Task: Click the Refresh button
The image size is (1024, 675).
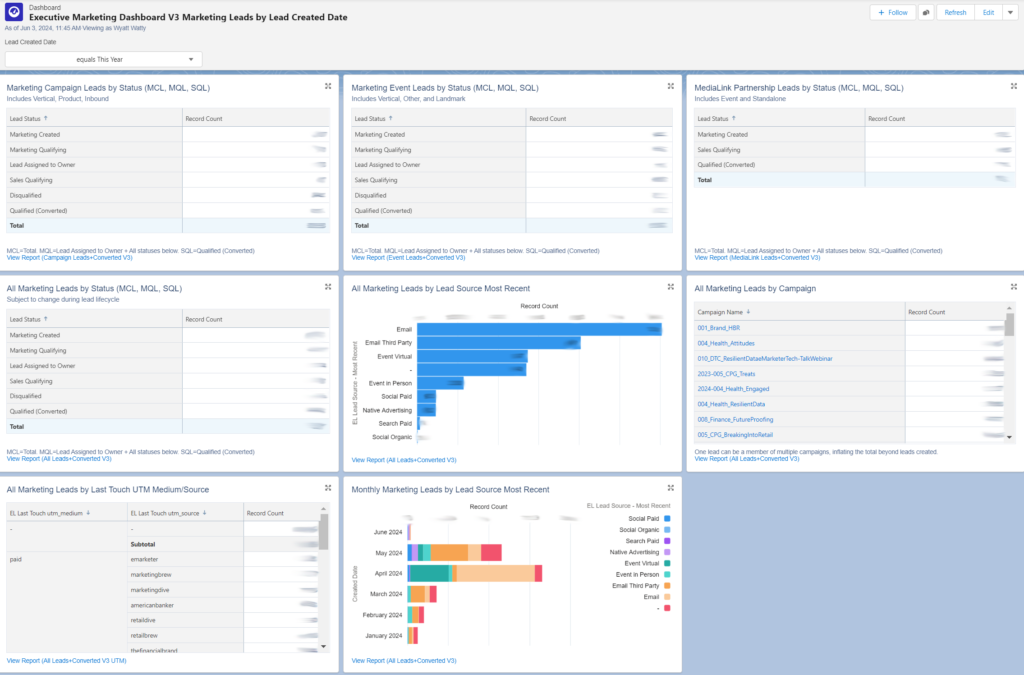Action: 955,12
